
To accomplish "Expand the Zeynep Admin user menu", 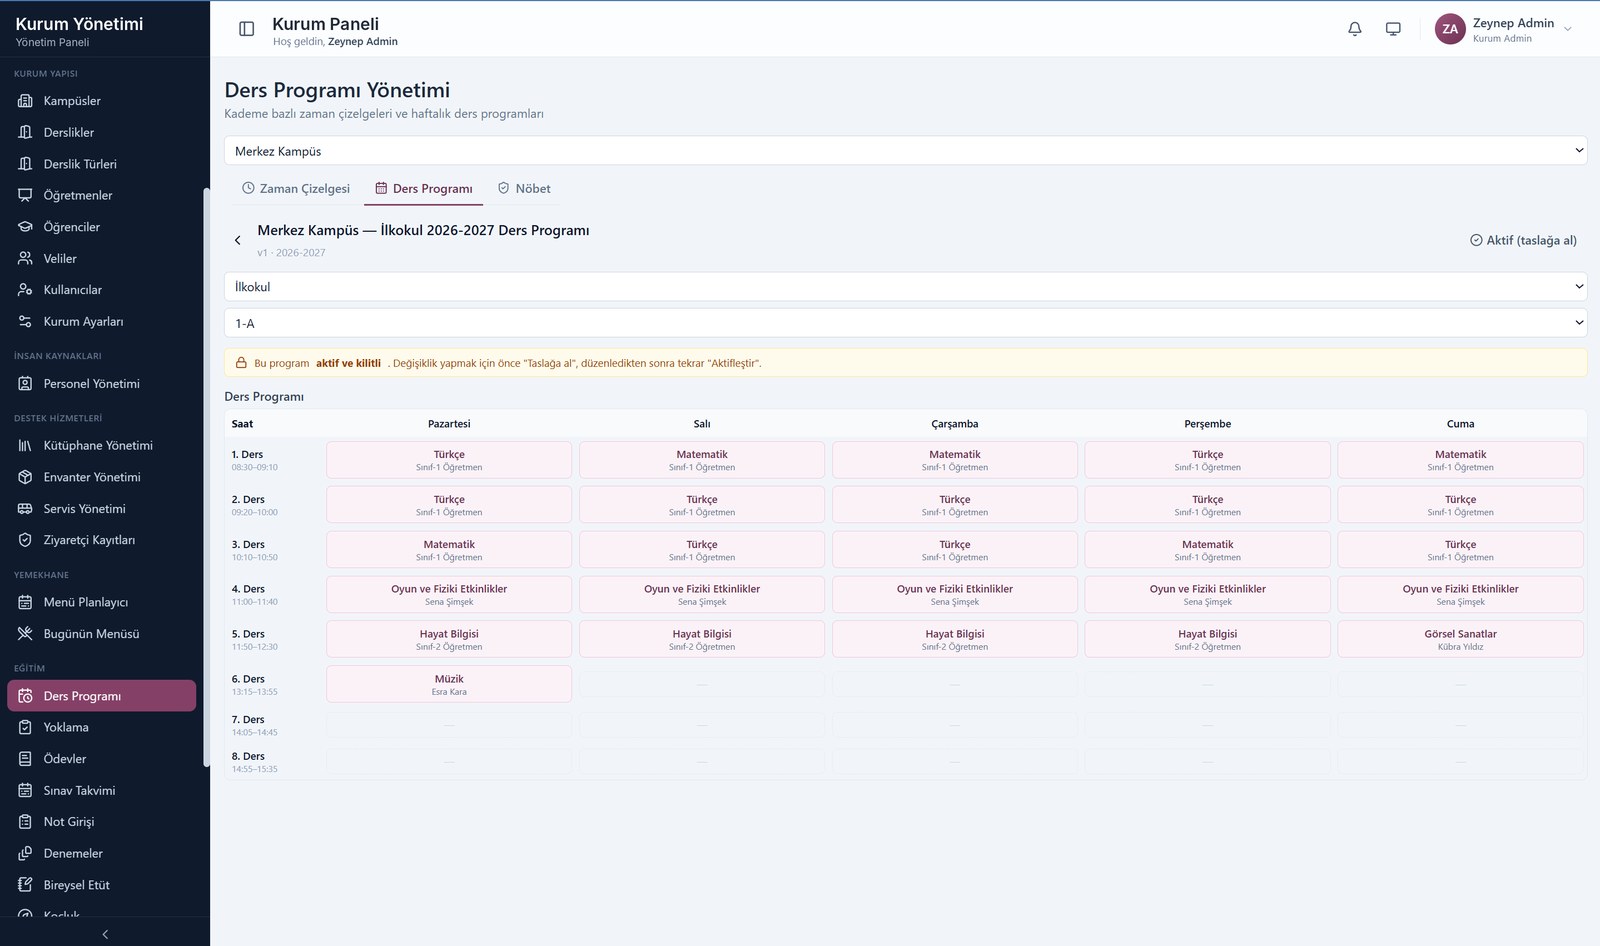I will pyautogui.click(x=1504, y=29).
